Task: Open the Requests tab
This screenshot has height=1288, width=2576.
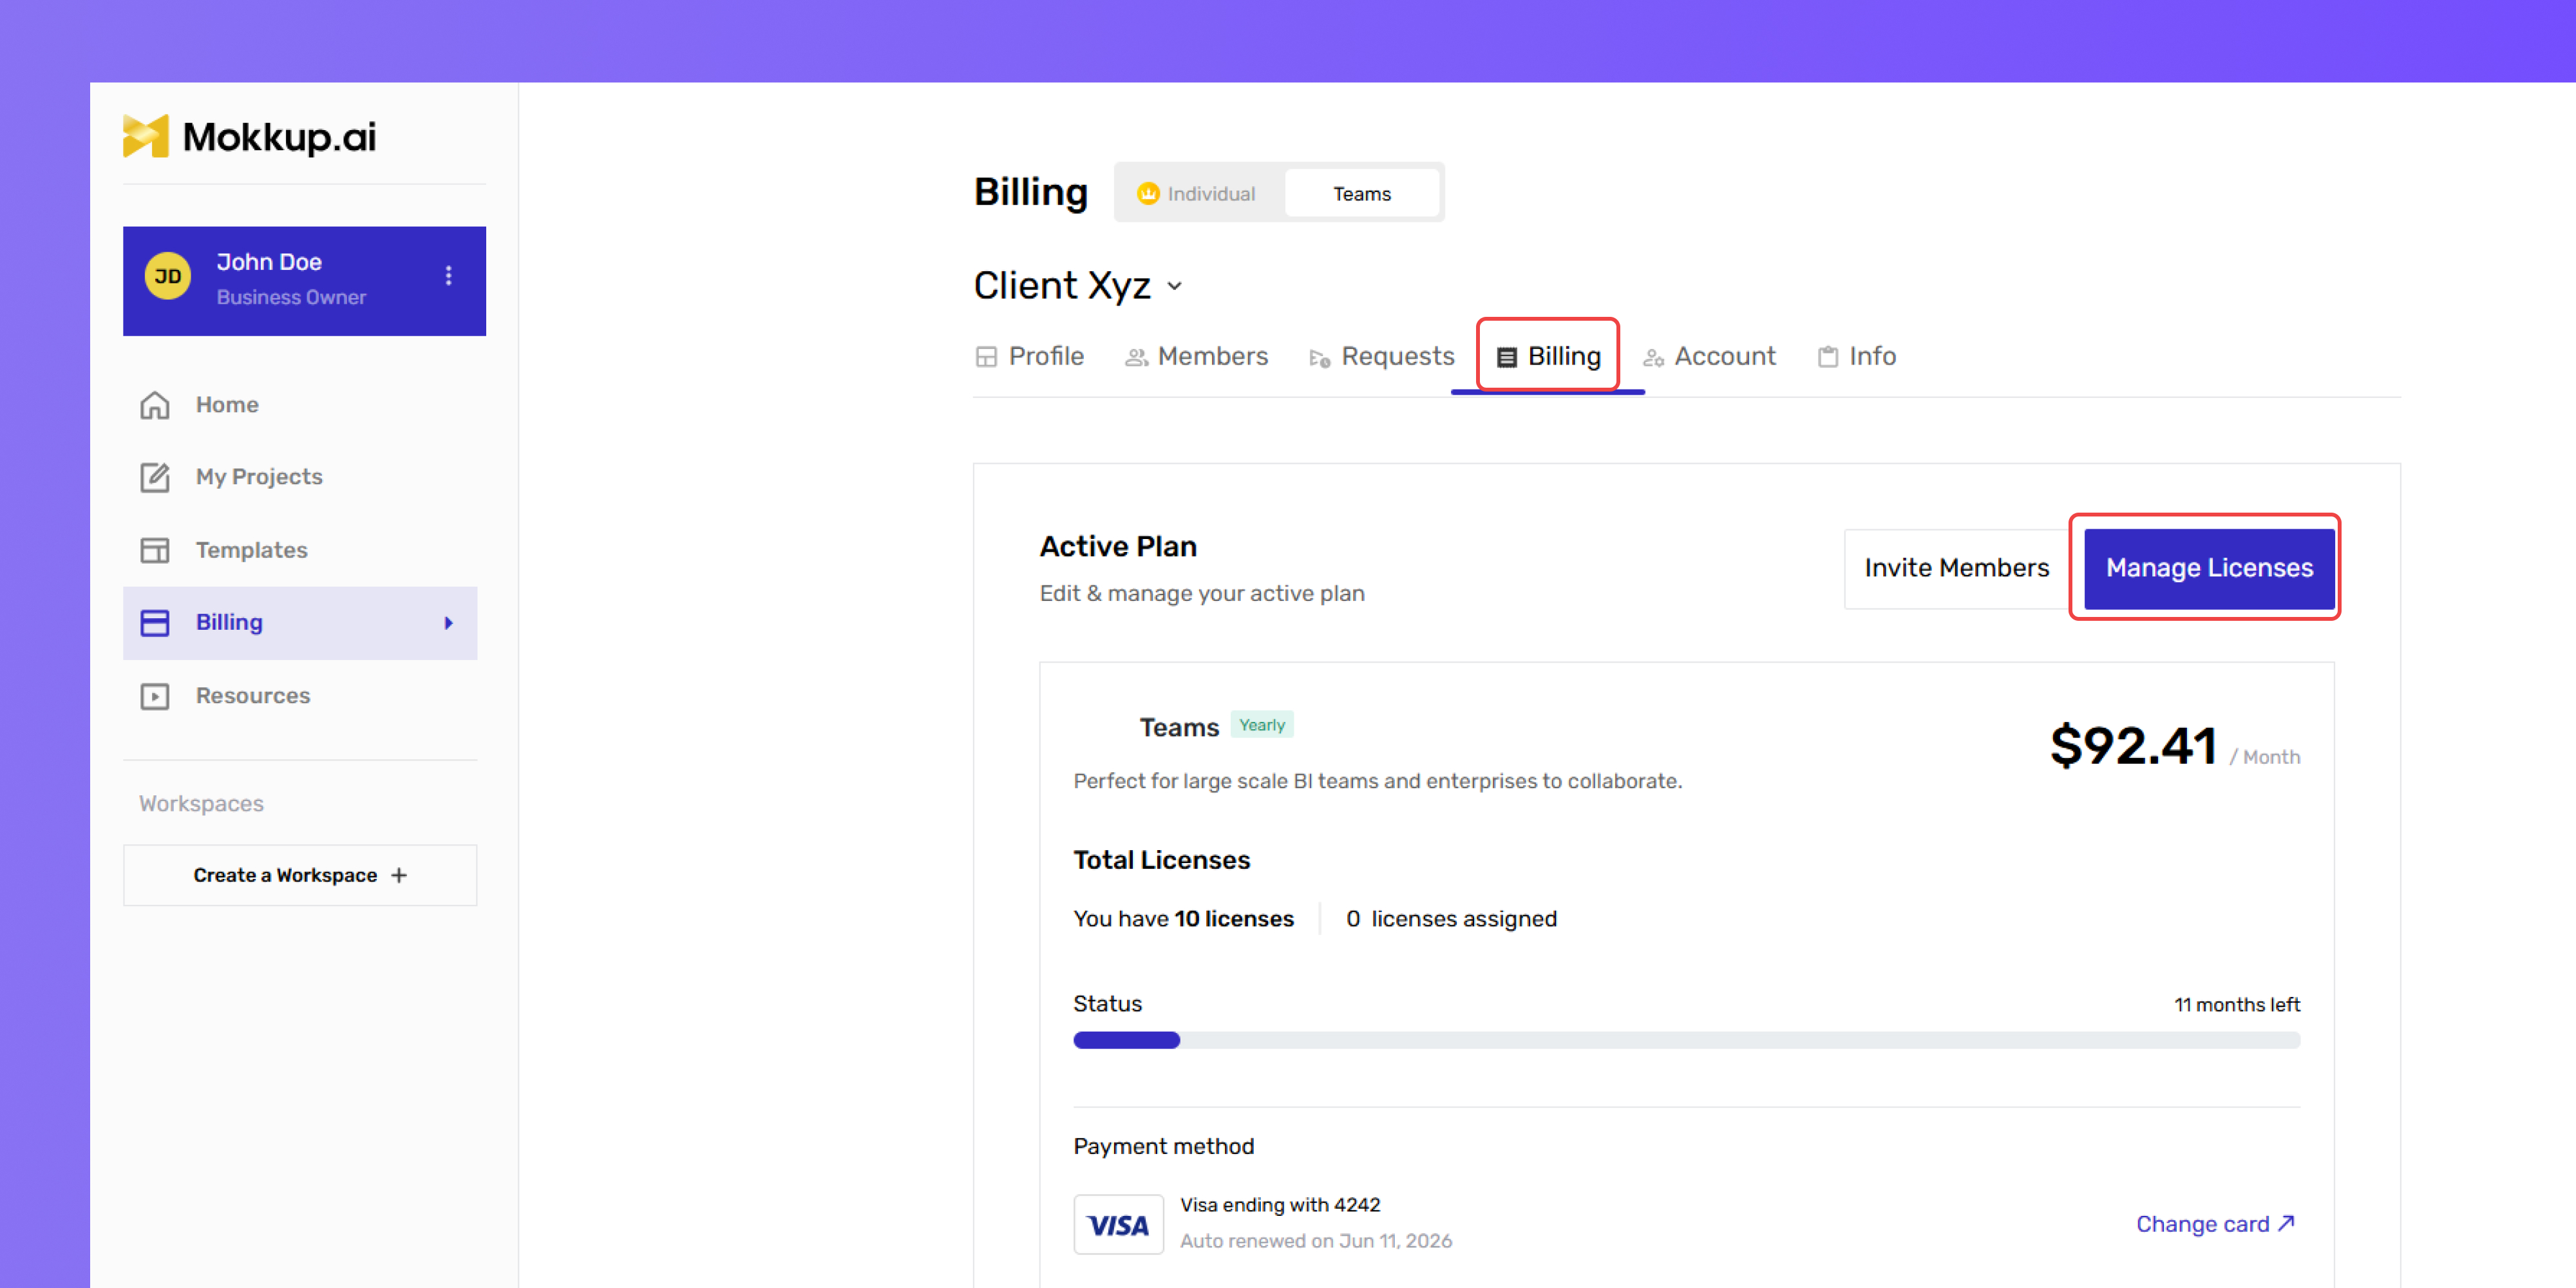Action: point(1381,357)
